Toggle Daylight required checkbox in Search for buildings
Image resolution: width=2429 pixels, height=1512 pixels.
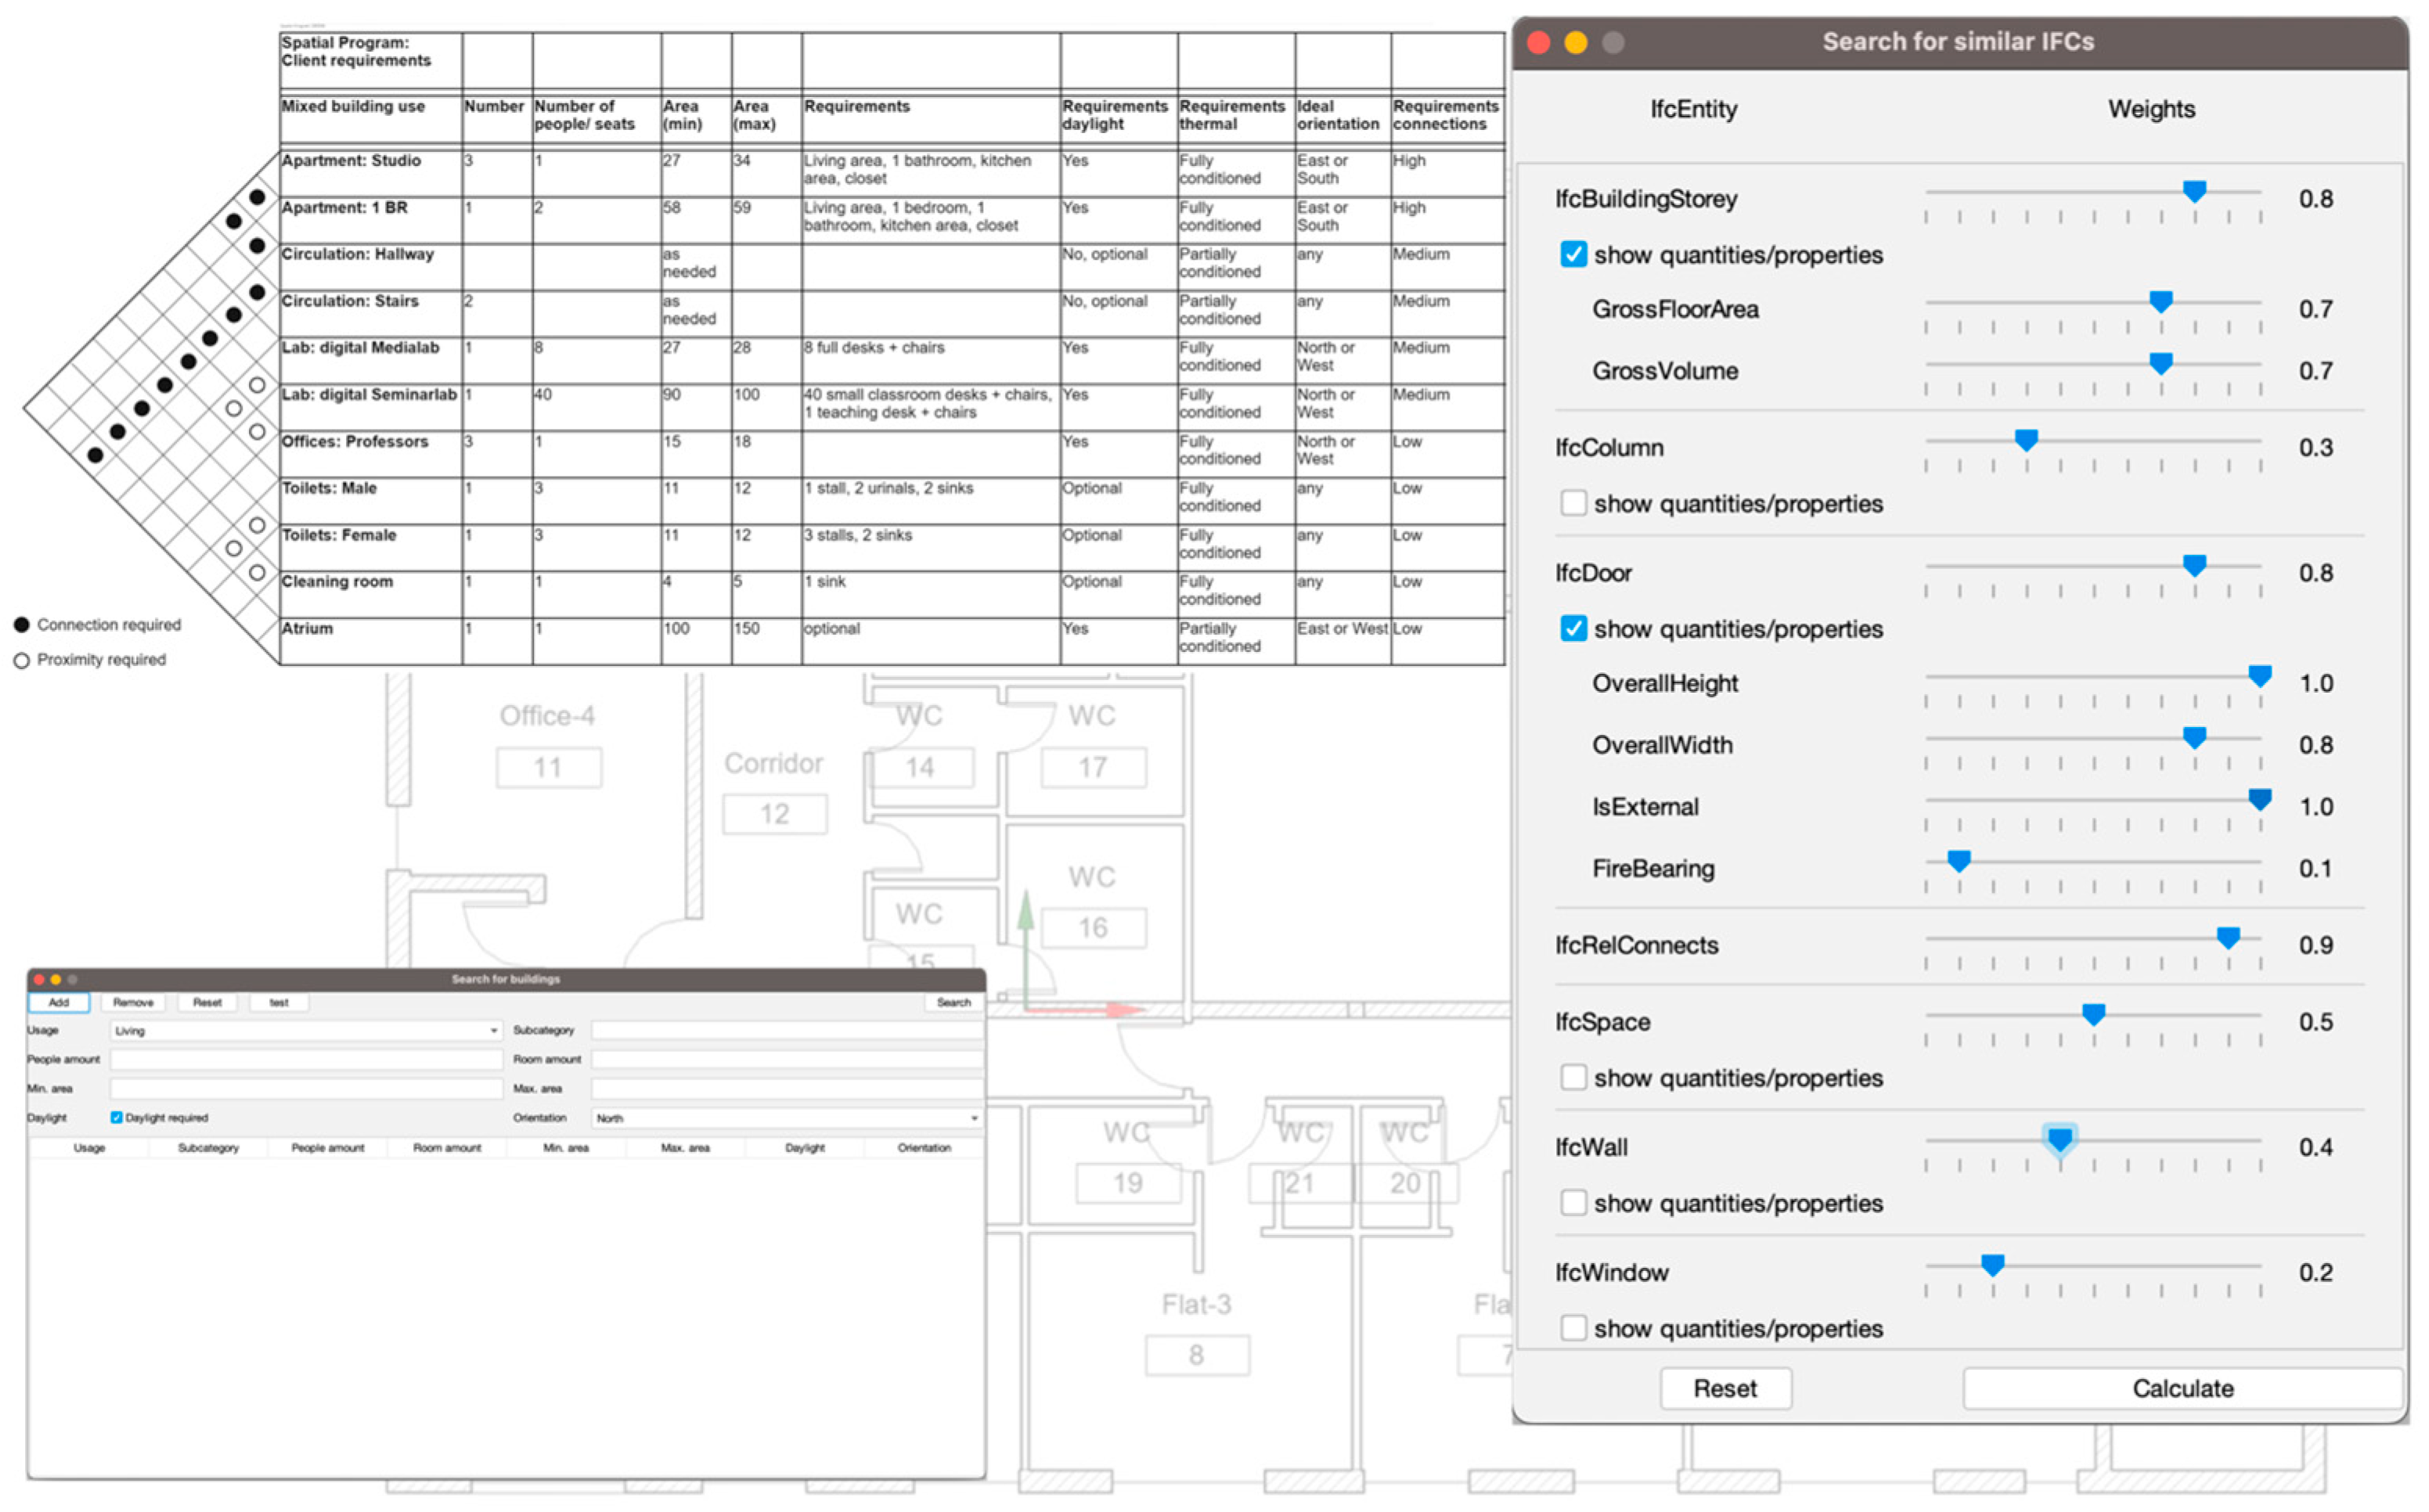pos(116,1118)
